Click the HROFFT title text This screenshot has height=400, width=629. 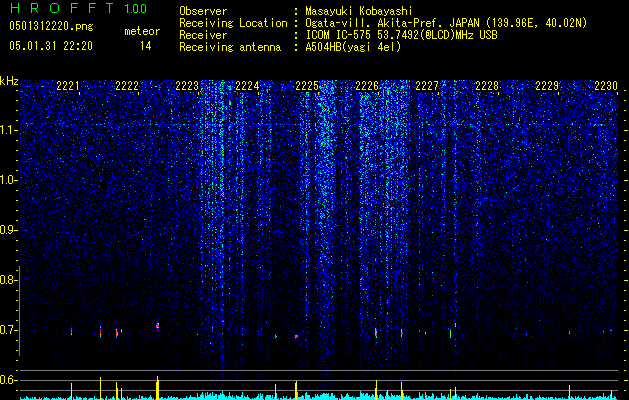[62, 8]
